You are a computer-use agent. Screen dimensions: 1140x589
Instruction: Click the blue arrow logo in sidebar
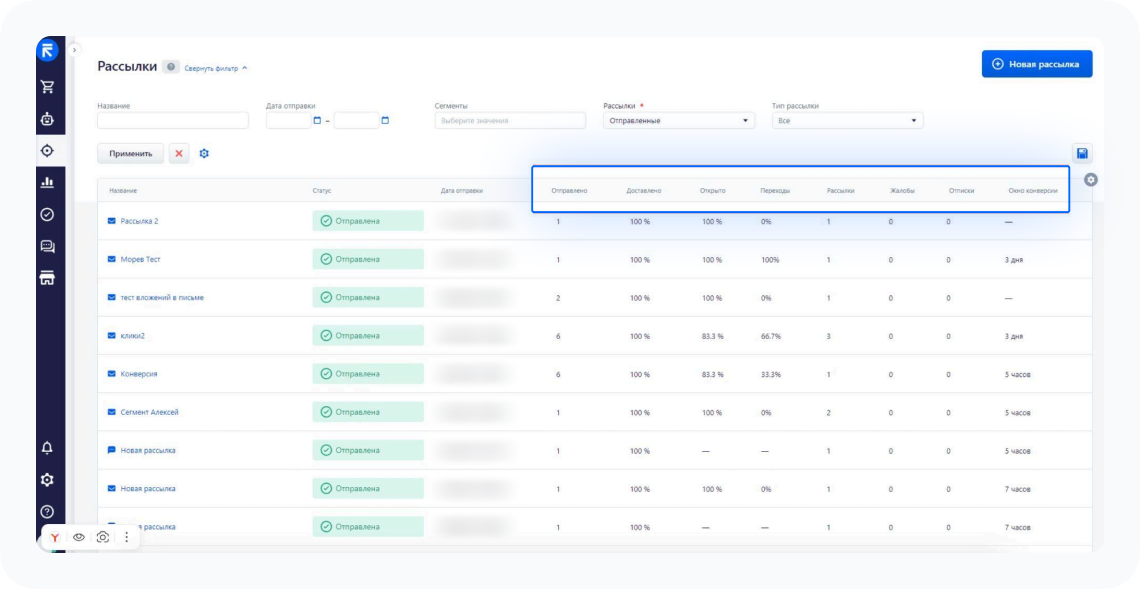[47, 50]
